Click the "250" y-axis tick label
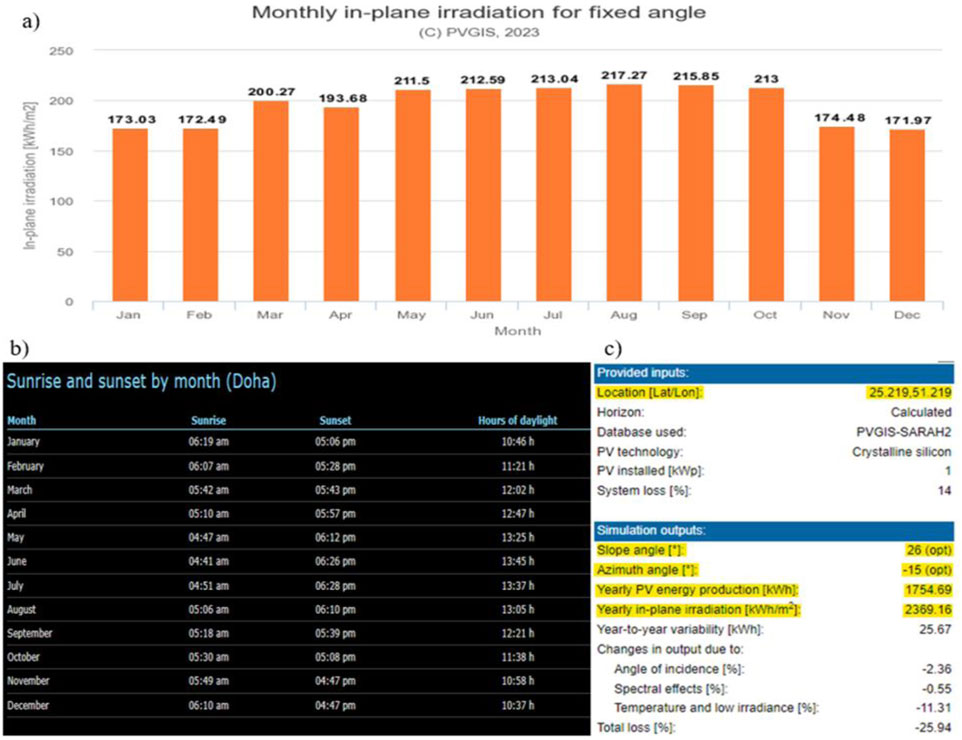 61,51
